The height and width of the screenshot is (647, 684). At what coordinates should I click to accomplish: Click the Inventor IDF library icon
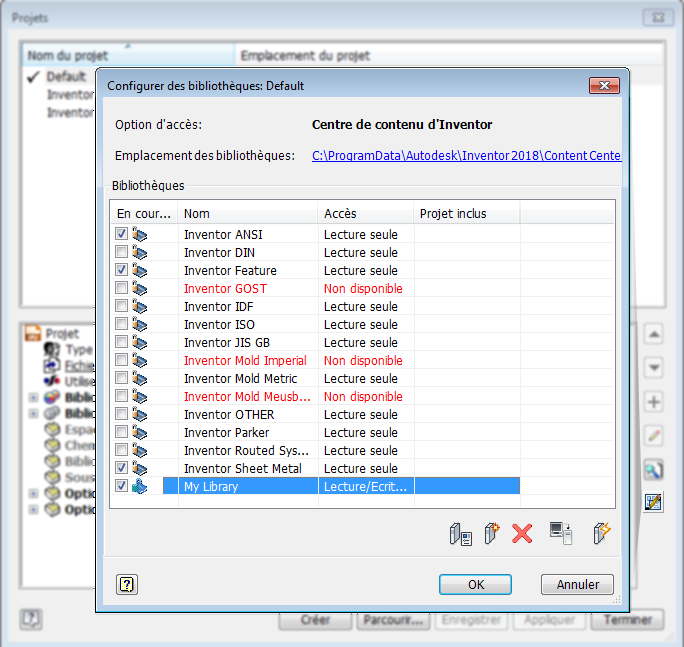point(140,306)
